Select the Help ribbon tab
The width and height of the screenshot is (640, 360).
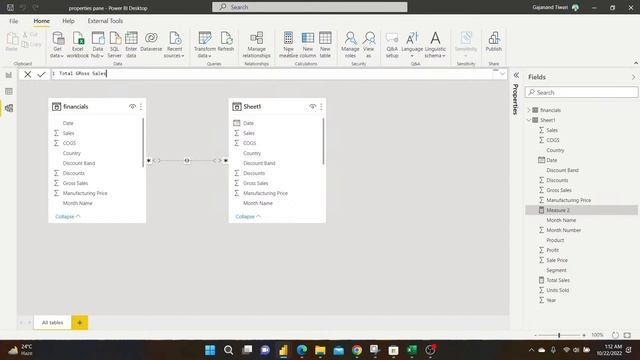(x=68, y=21)
